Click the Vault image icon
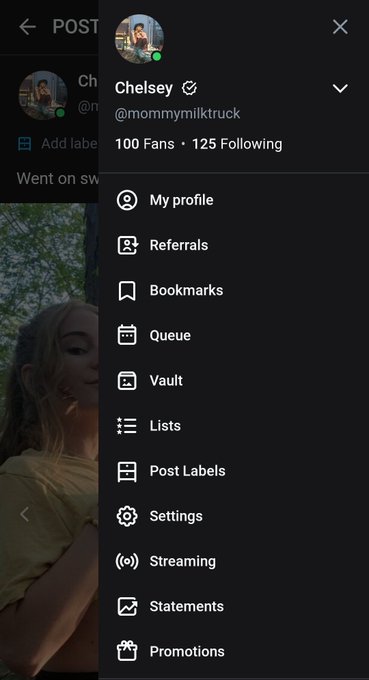The height and width of the screenshot is (680, 369). point(127,381)
